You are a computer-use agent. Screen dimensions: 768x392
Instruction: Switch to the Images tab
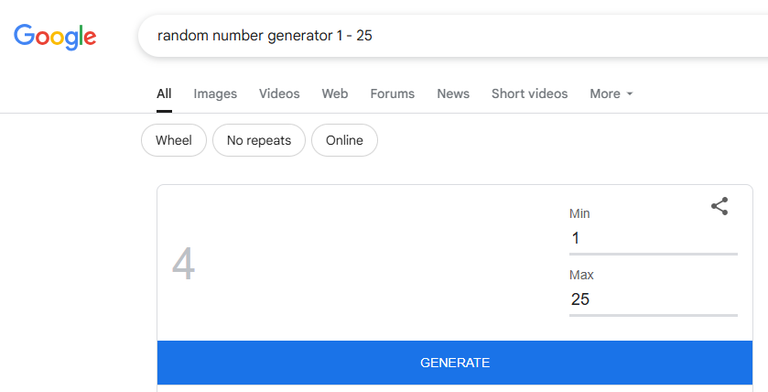[x=215, y=94]
